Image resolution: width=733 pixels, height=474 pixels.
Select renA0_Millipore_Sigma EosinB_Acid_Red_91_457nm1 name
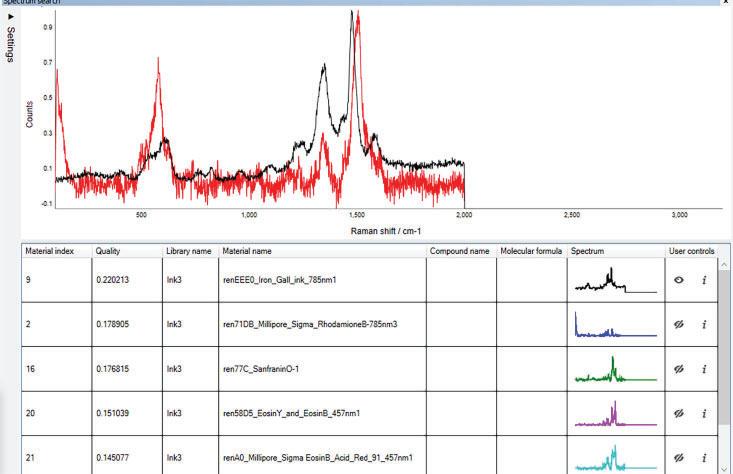[x=318, y=458]
